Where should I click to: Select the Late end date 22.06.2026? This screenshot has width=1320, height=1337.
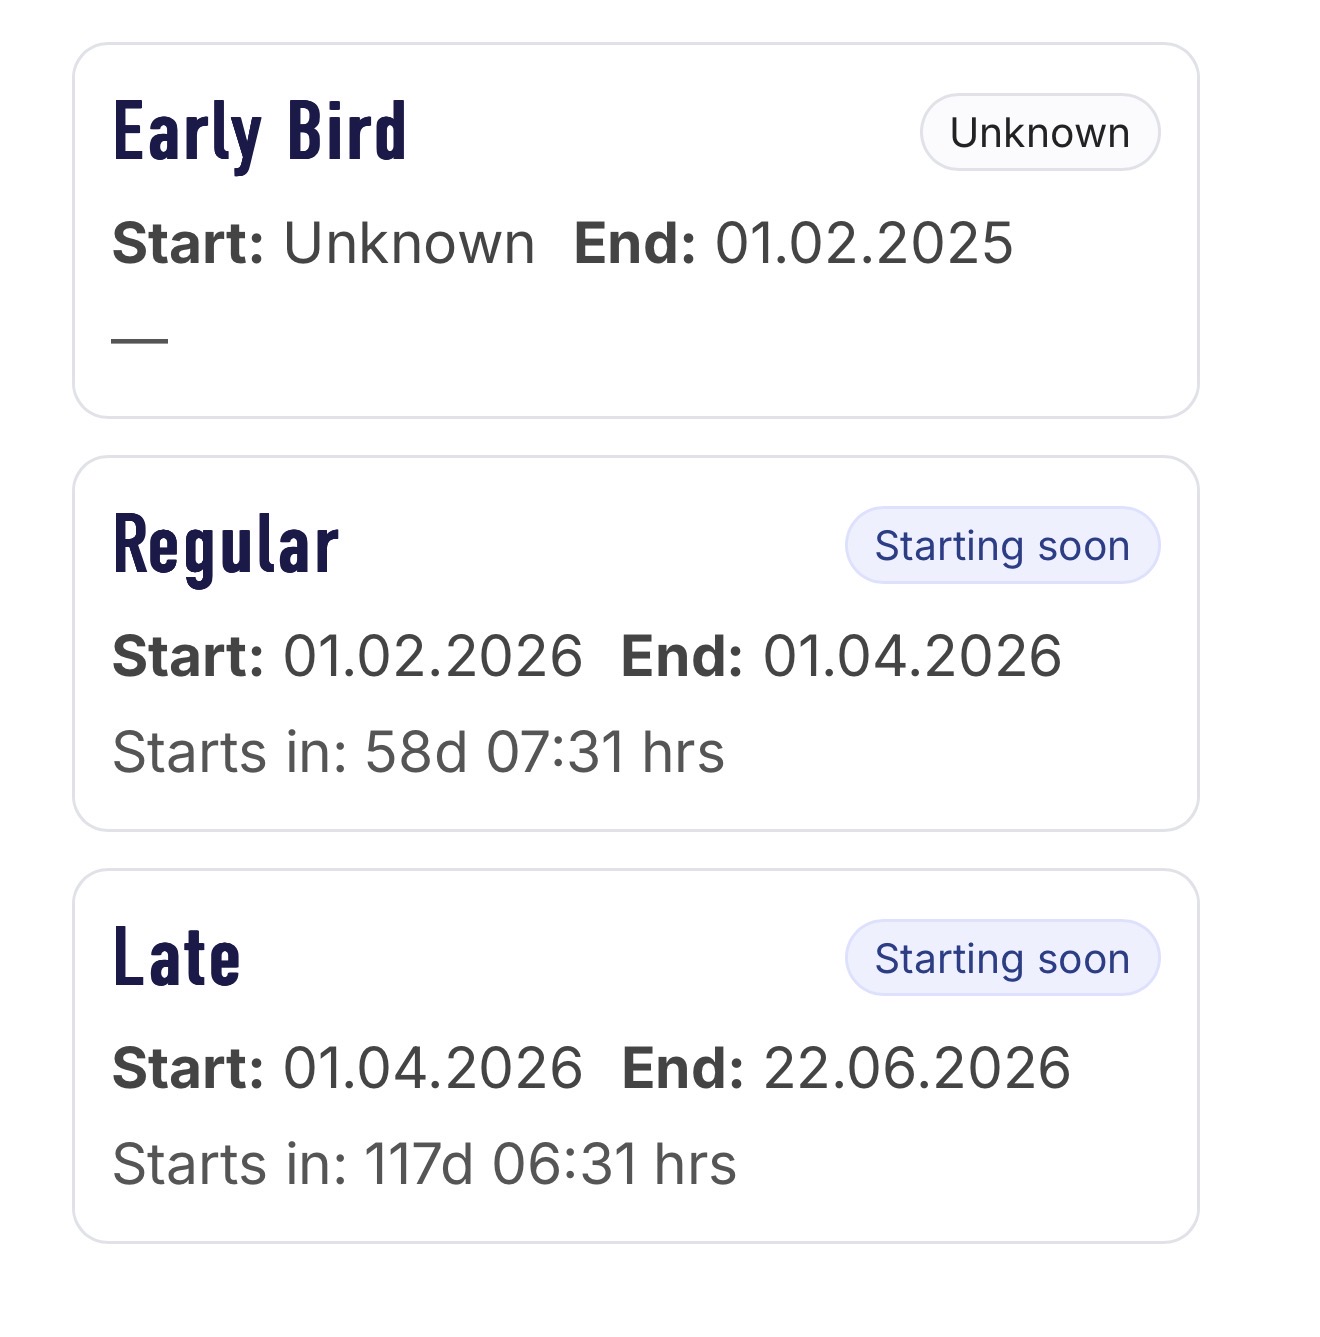tap(917, 1069)
